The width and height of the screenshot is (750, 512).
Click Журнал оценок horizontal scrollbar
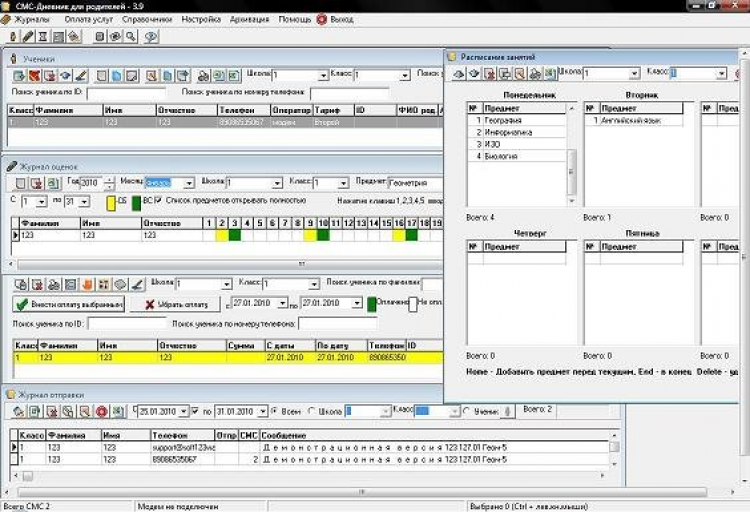(x=230, y=264)
